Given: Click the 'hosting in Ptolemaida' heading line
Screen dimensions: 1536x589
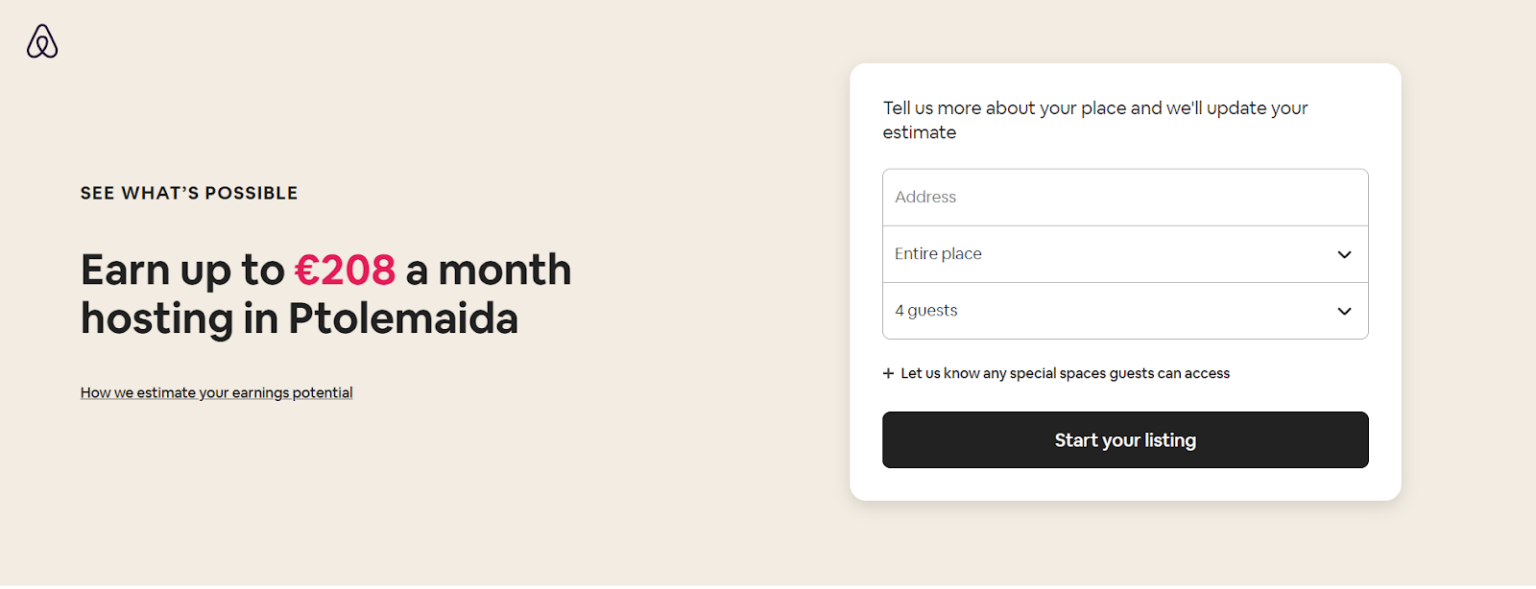Looking at the screenshot, I should click(299, 319).
